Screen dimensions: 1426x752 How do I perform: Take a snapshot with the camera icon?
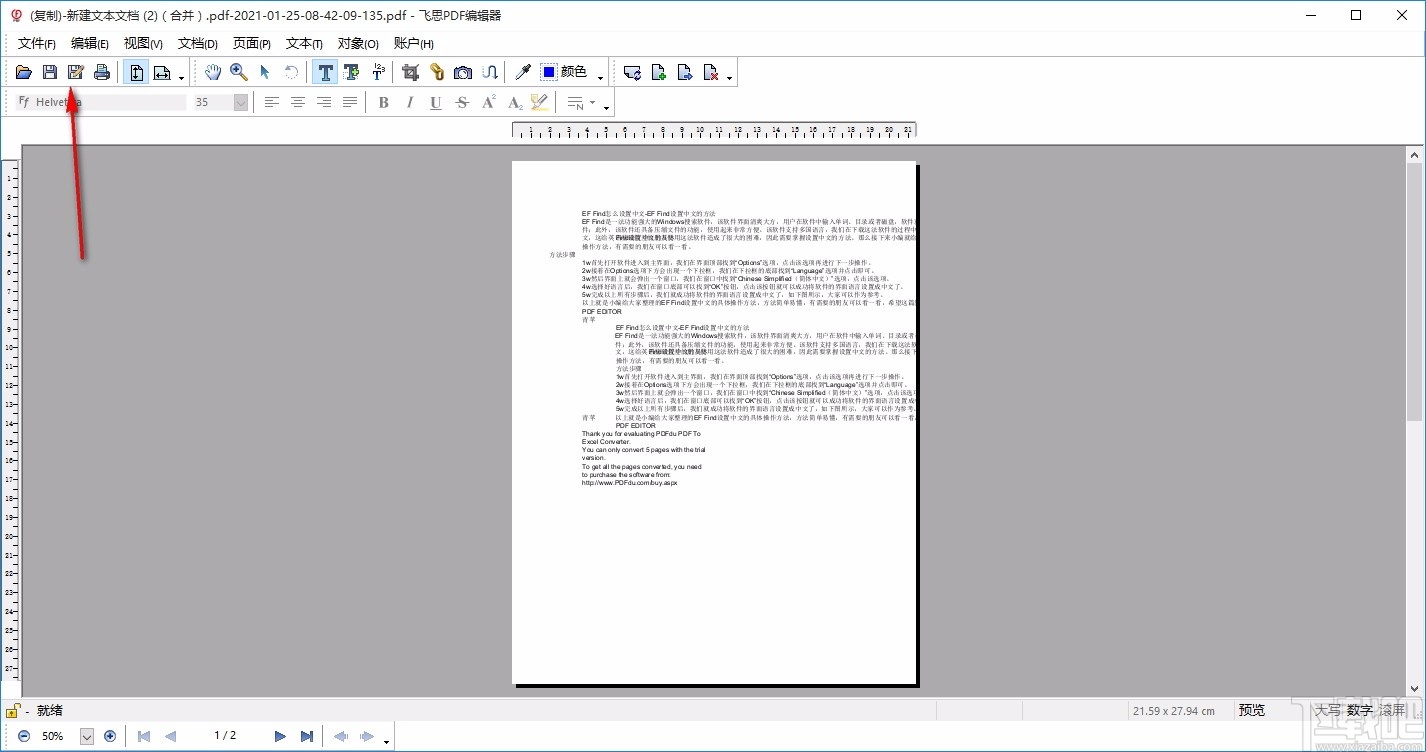[463, 72]
